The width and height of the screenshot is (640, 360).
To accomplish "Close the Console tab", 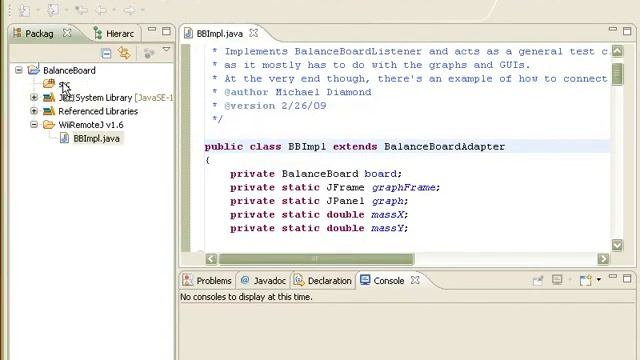I will tap(415, 280).
